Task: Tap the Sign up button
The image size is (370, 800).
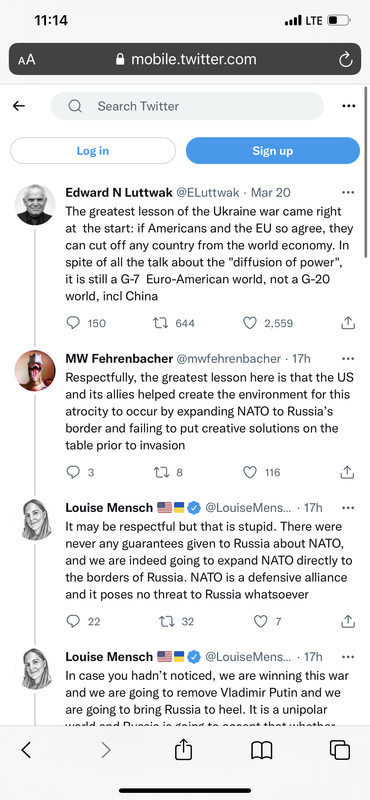Action: (x=273, y=151)
